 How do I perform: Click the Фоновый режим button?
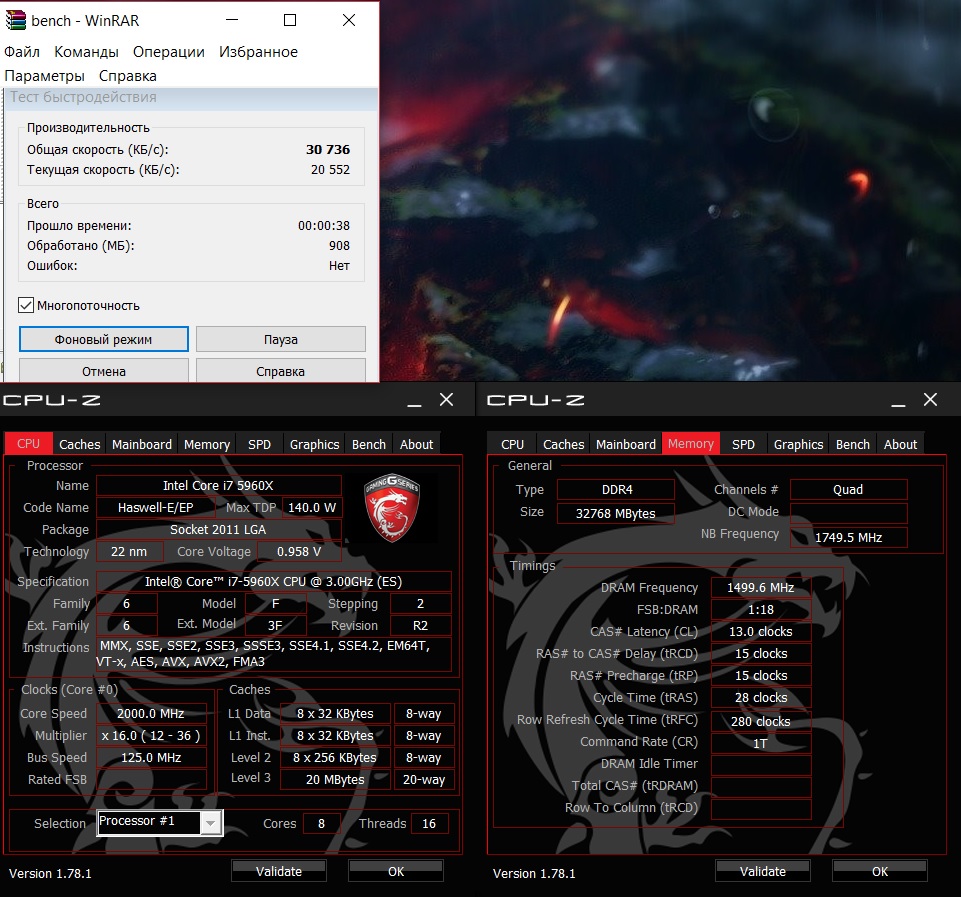104,339
